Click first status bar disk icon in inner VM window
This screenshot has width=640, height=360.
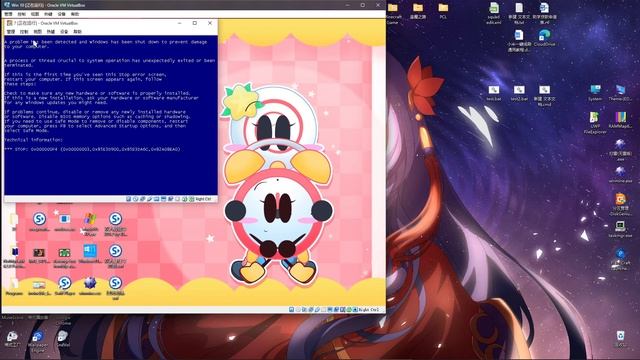(129, 199)
